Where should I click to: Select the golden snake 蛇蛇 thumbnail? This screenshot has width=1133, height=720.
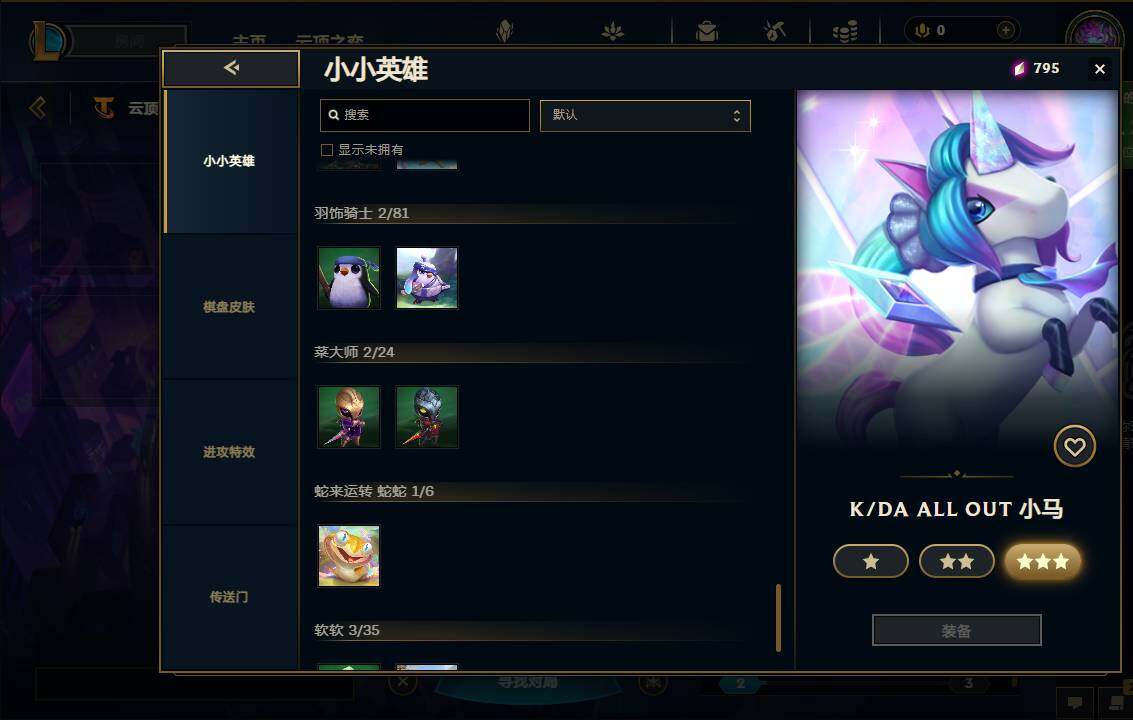coord(349,556)
